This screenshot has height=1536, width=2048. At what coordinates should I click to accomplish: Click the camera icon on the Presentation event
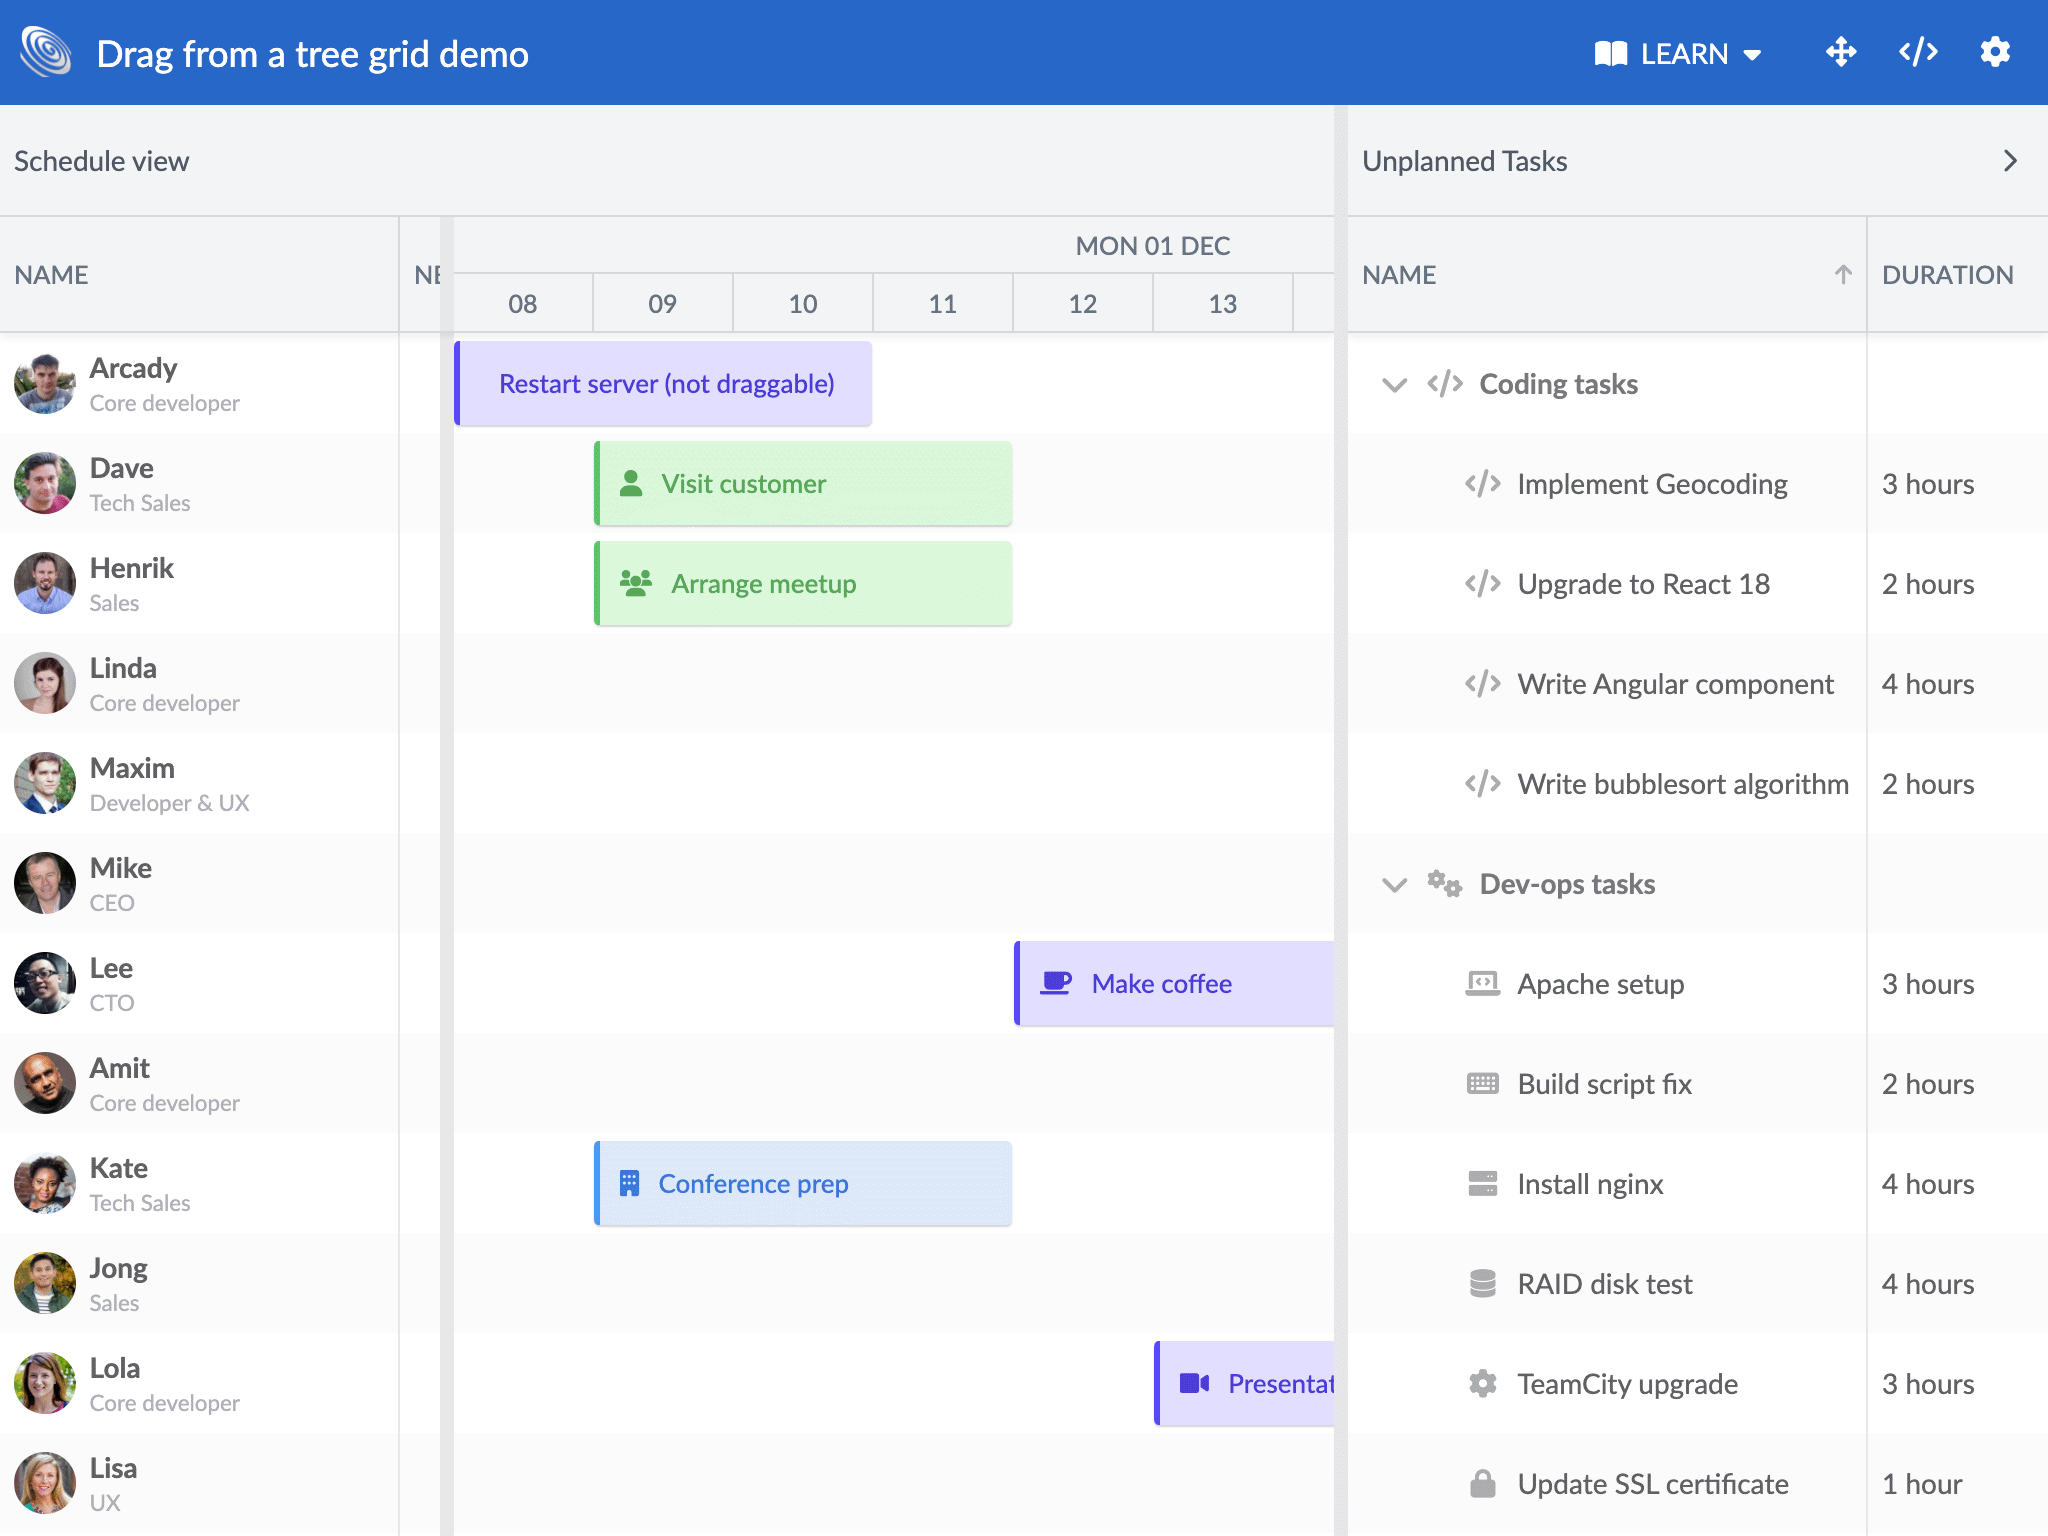pyautogui.click(x=1195, y=1383)
